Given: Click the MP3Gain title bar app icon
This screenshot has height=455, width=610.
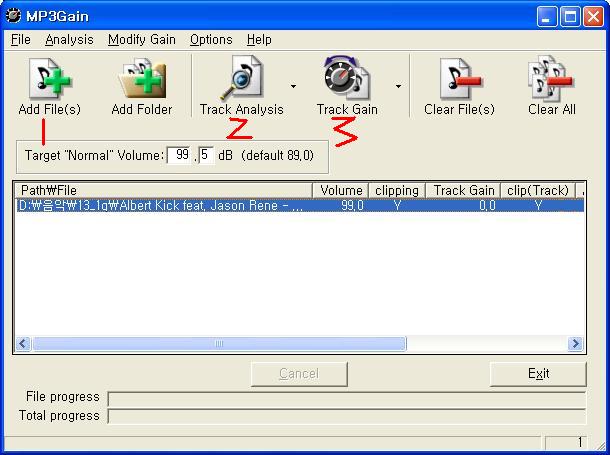Looking at the screenshot, I should tap(14, 16).
